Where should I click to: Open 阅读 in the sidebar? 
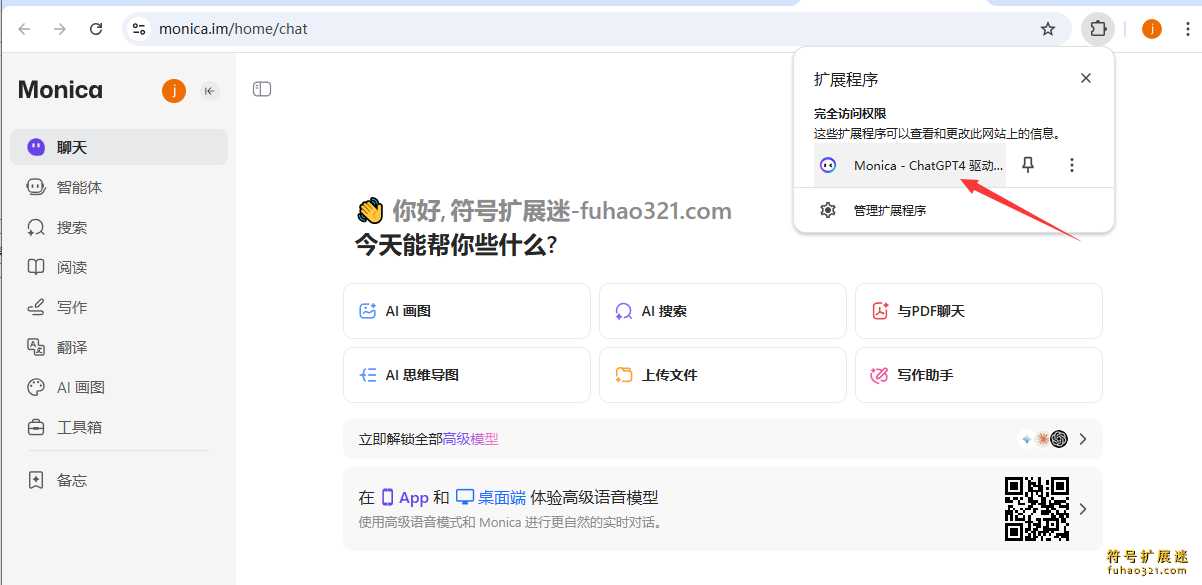point(119,267)
